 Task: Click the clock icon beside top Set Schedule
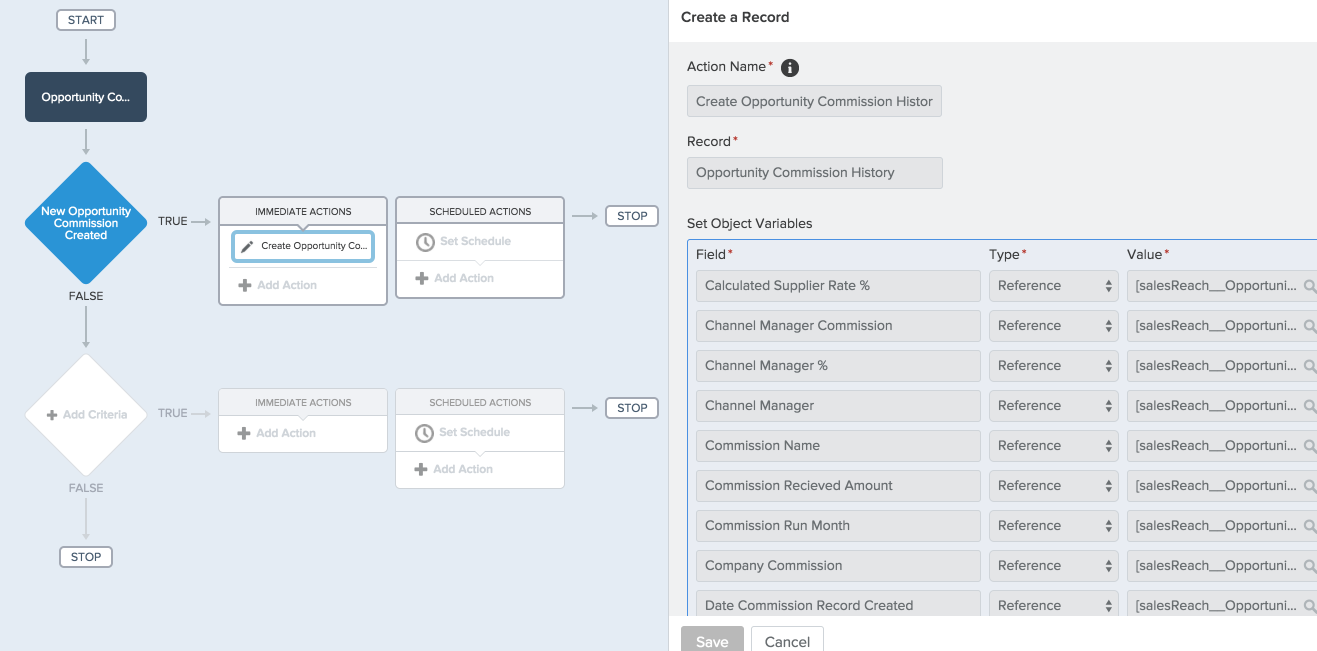[425, 242]
